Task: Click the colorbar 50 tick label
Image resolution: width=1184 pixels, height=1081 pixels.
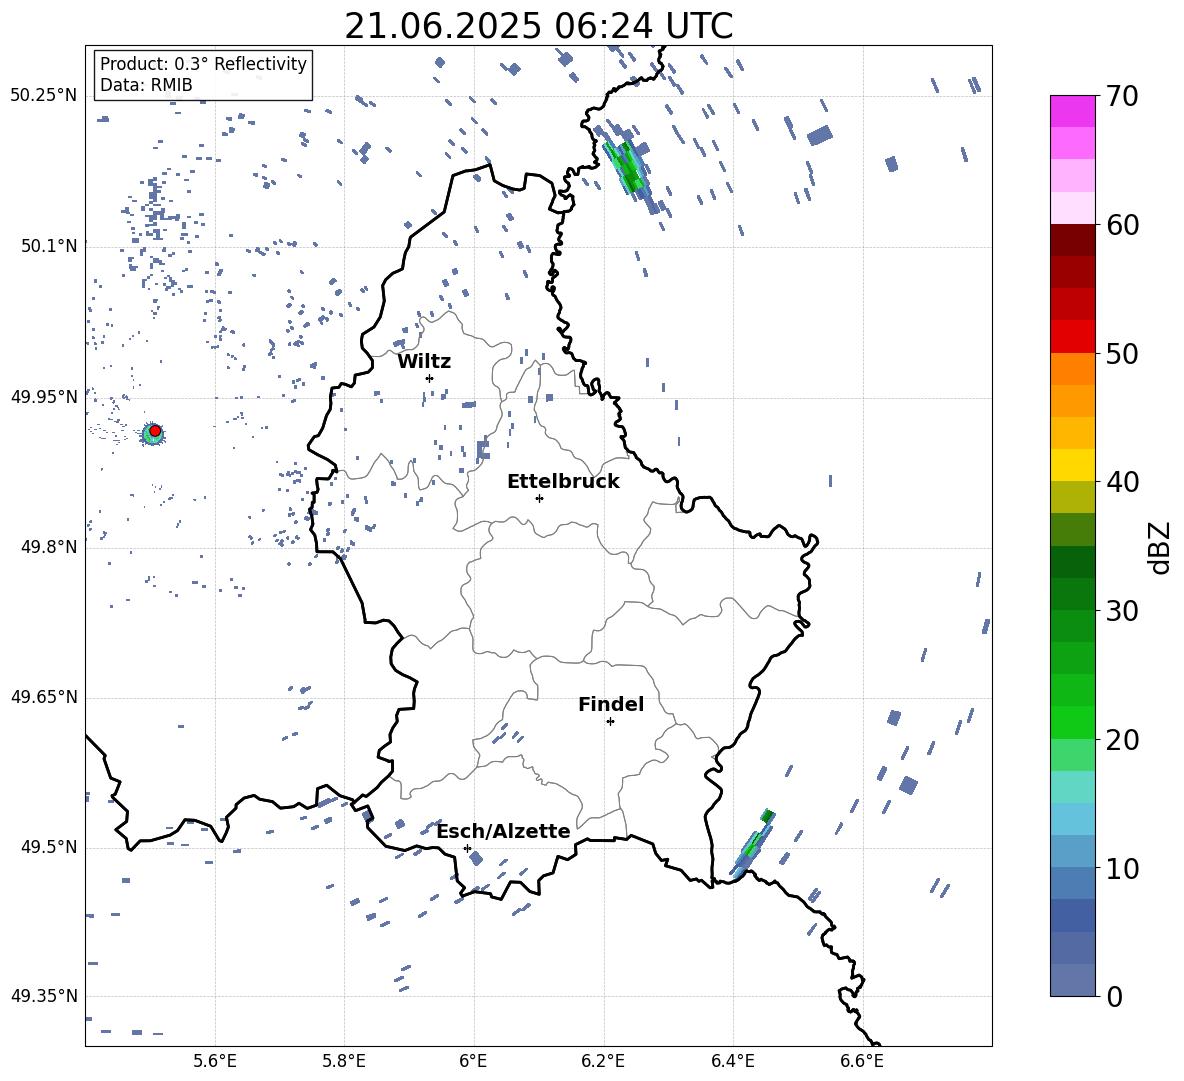Action: (x=1121, y=354)
